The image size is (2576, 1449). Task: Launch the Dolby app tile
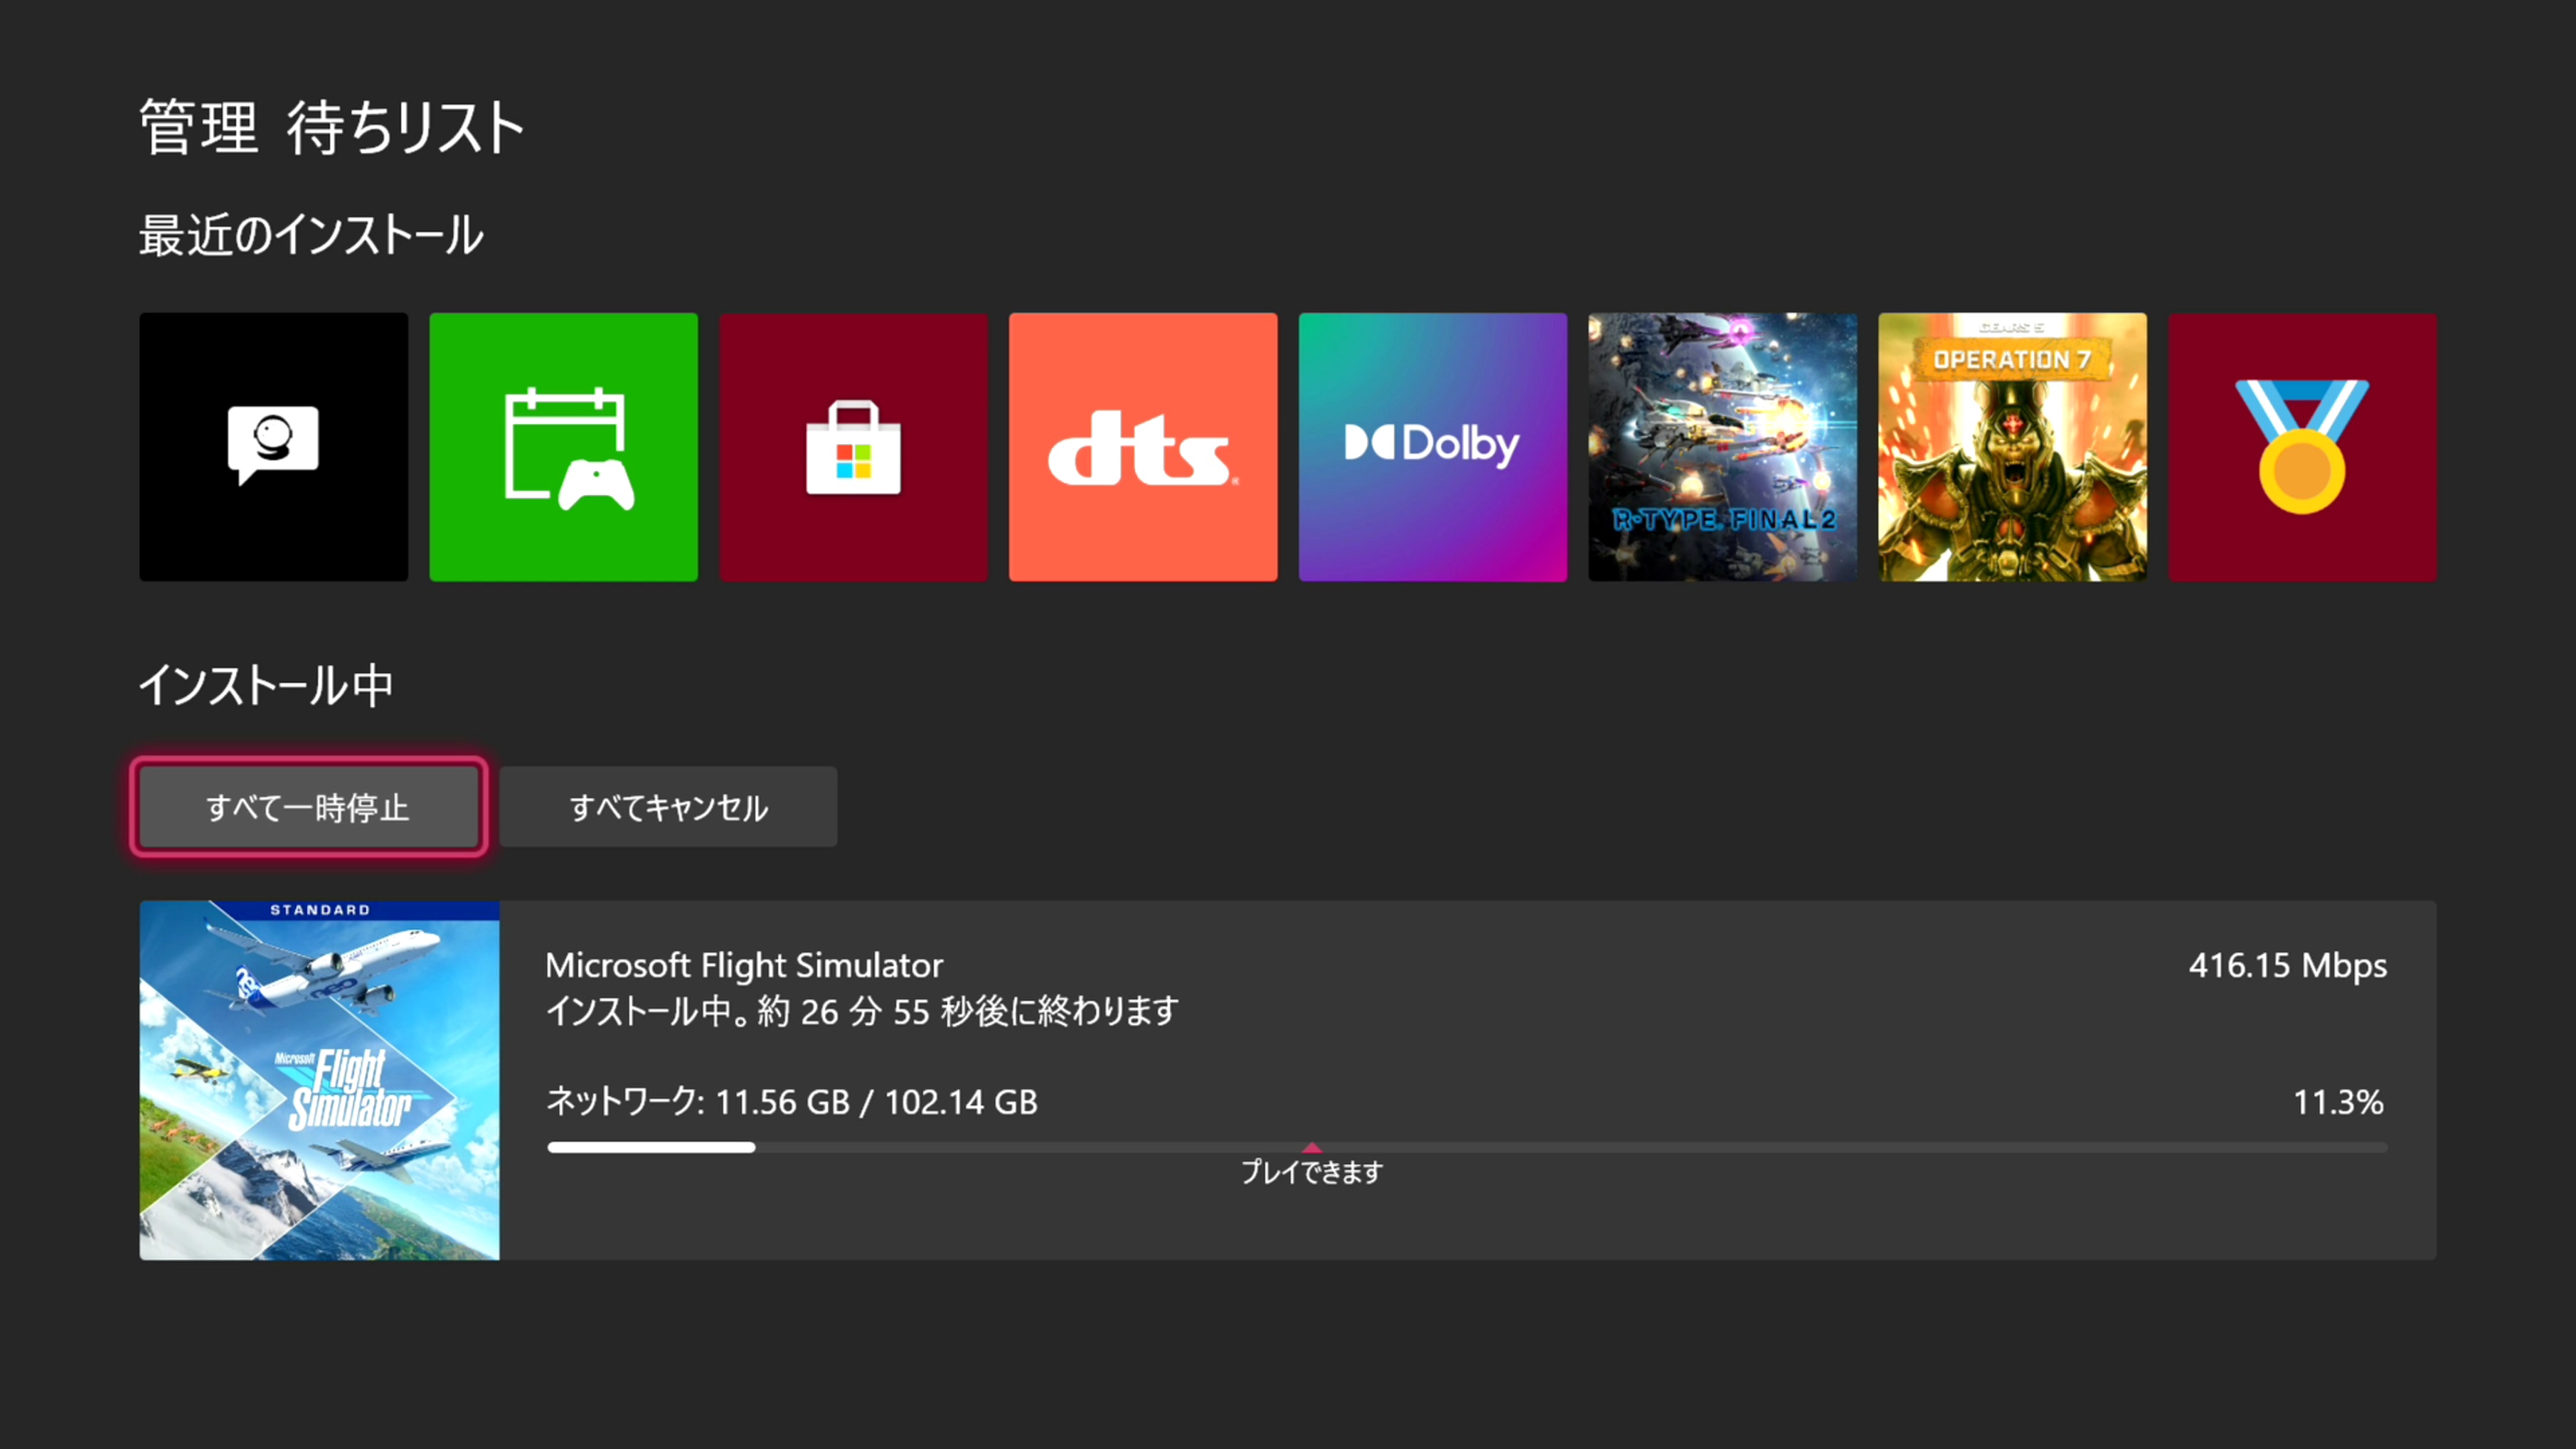tap(1432, 446)
